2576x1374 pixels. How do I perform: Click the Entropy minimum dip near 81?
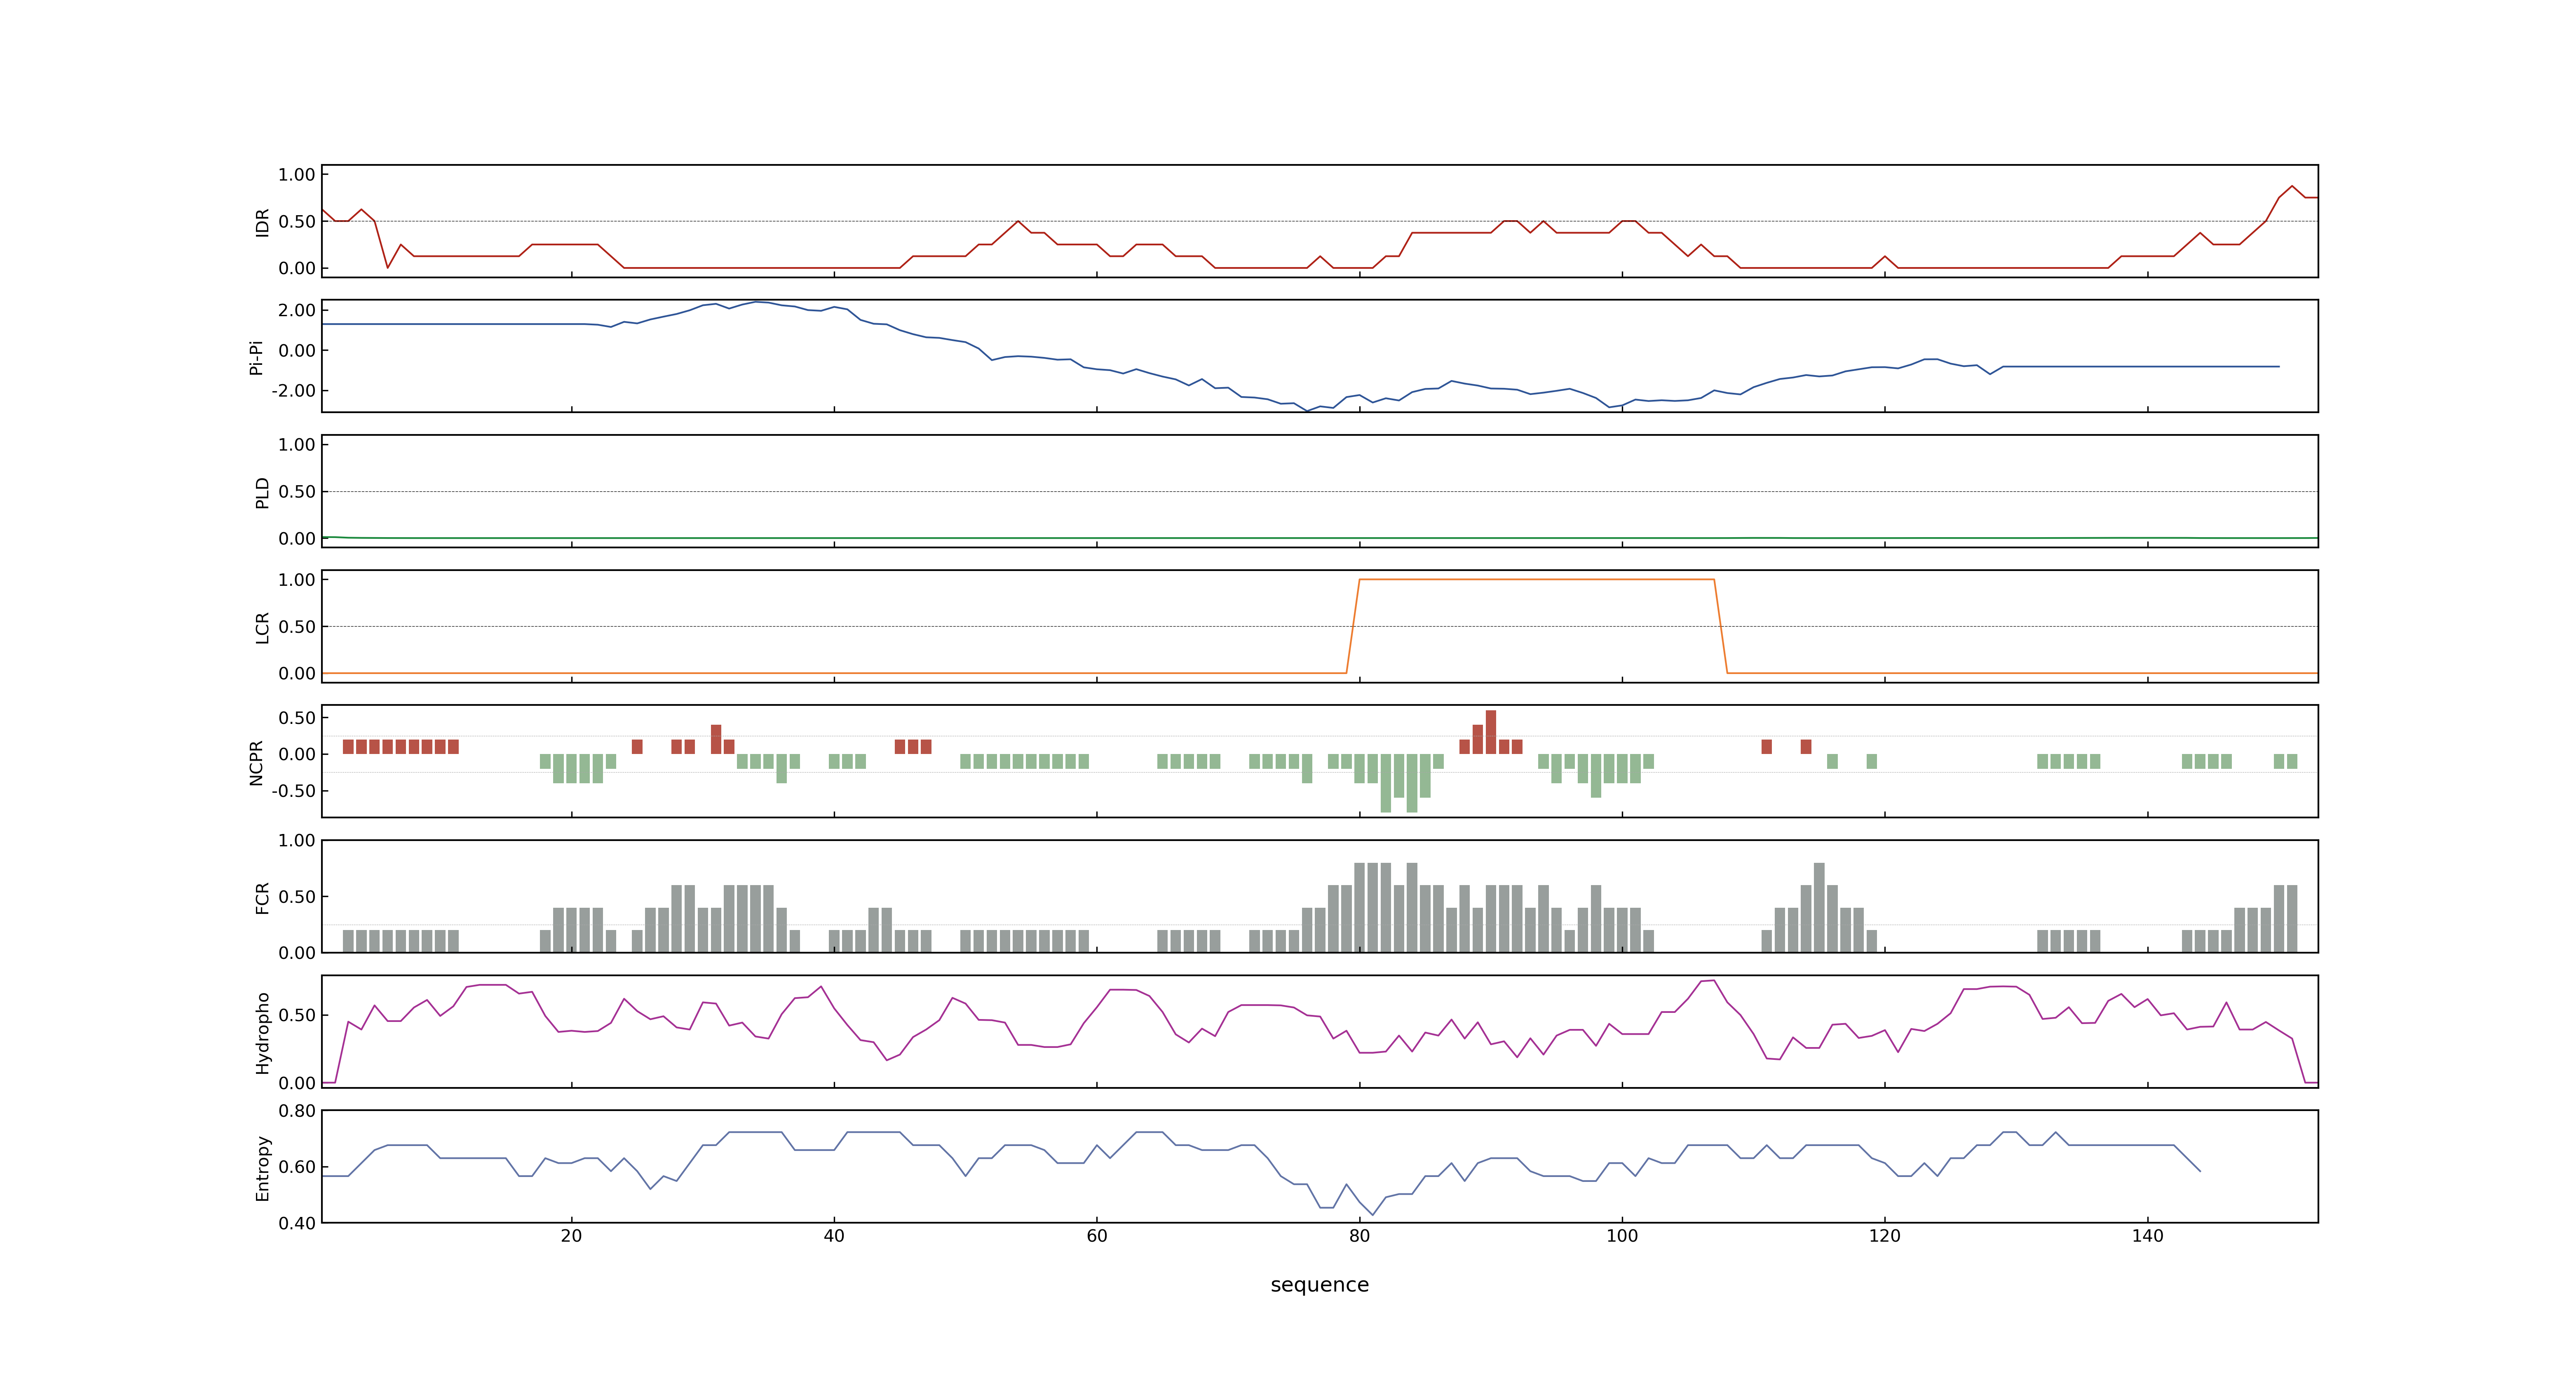1372,1214
